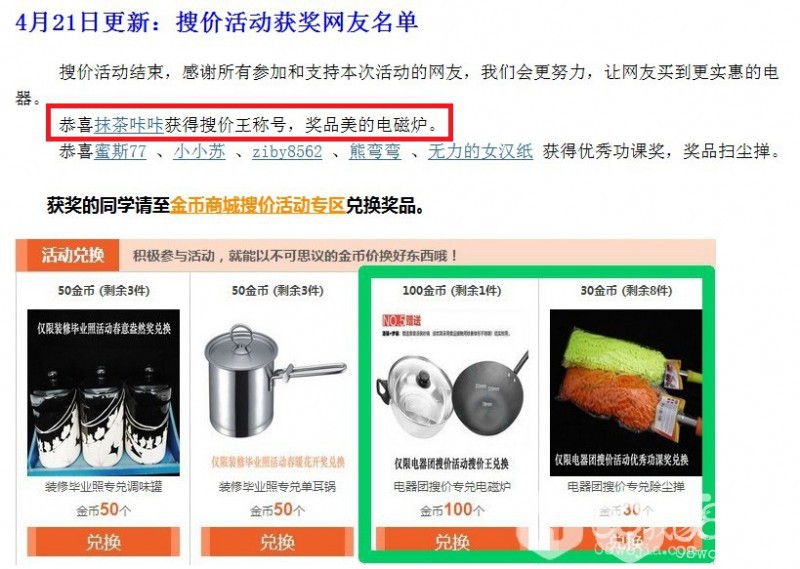The height and width of the screenshot is (569, 800).
Task: Redeem the 100-coin induction cooker prize
Action: pyautogui.click(x=452, y=541)
